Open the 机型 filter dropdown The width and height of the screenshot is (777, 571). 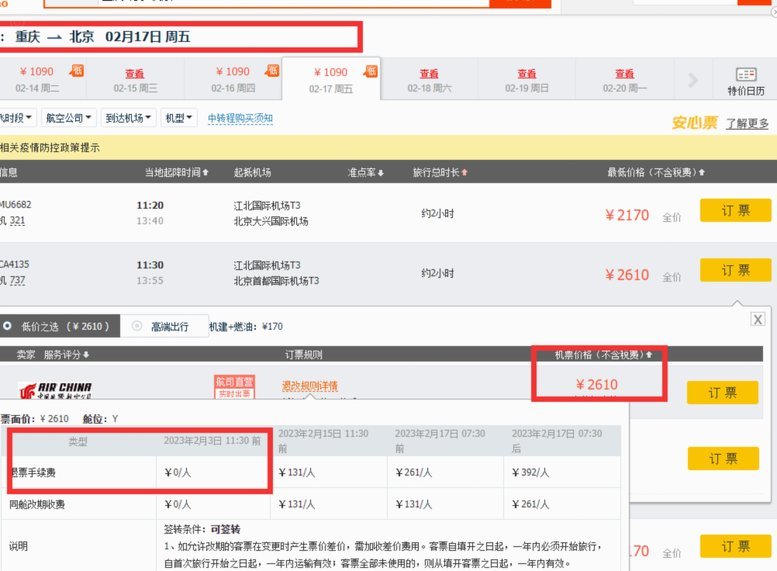(x=178, y=118)
